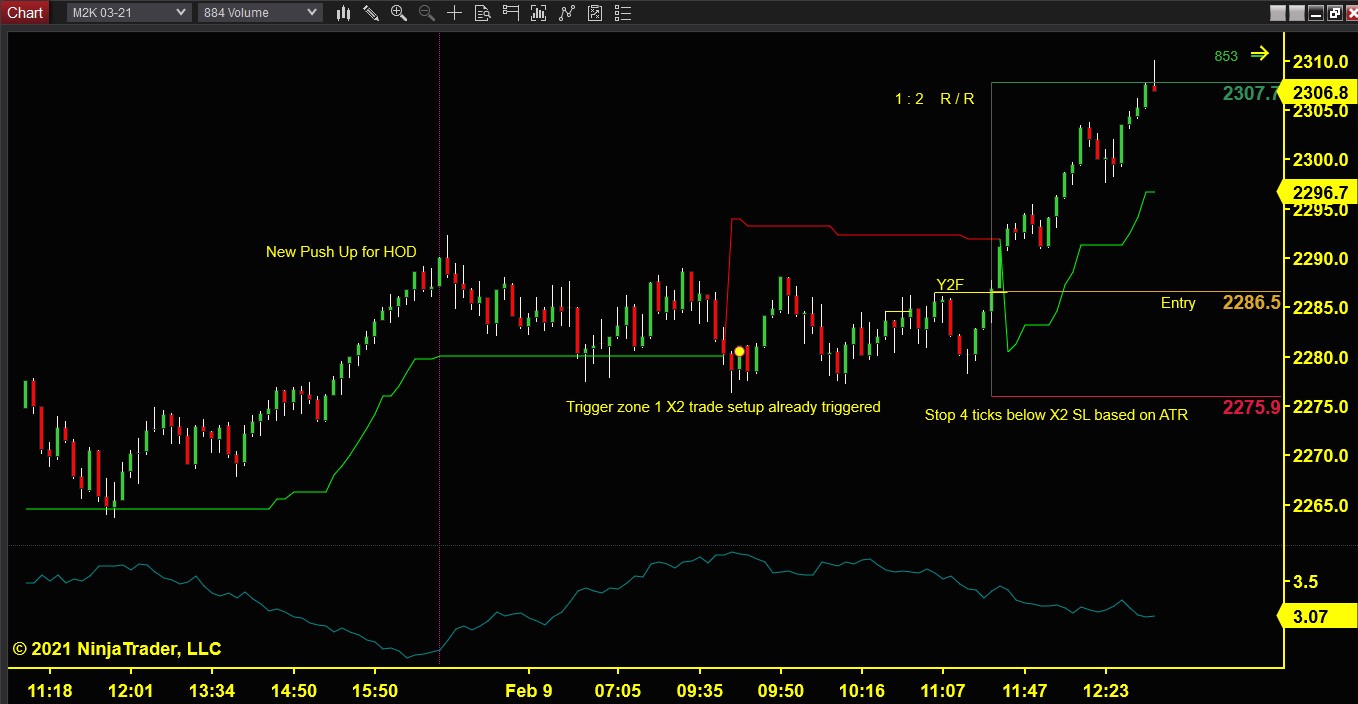Image resolution: width=1358 pixels, height=704 pixels.
Task: Click the first gray link button
Action: point(1279,13)
